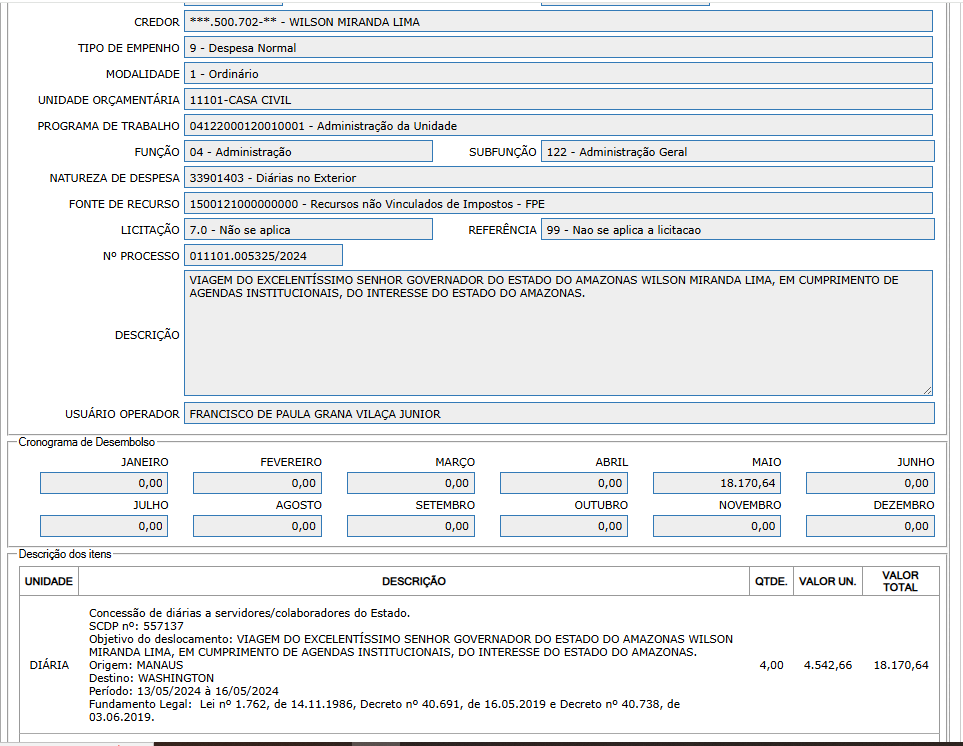
Task: Click the MODALIDADE field showing Ordinário
Action: (558, 74)
